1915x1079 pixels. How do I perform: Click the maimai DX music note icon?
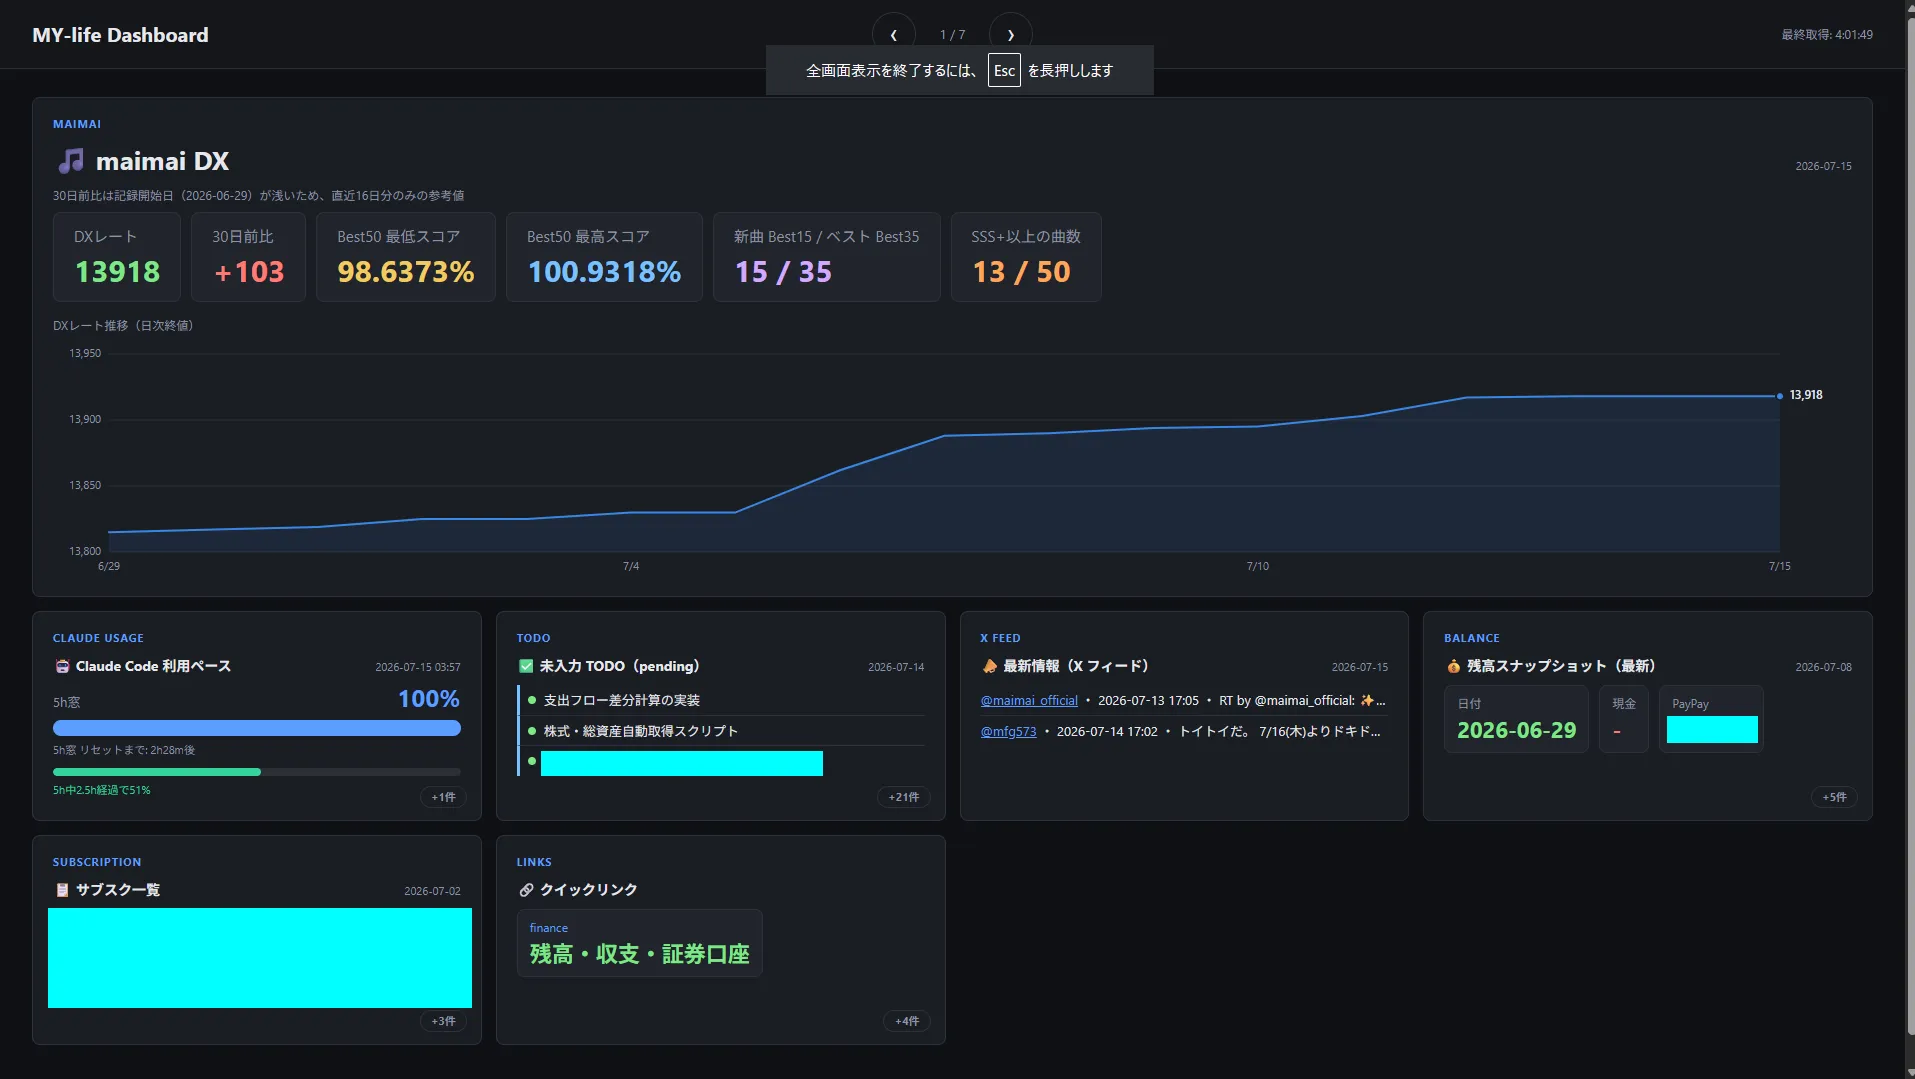pos(70,161)
